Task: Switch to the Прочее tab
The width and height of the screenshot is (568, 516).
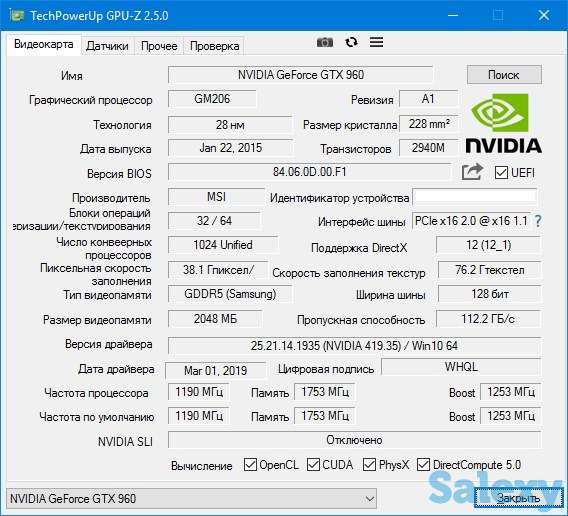Action: pos(159,46)
